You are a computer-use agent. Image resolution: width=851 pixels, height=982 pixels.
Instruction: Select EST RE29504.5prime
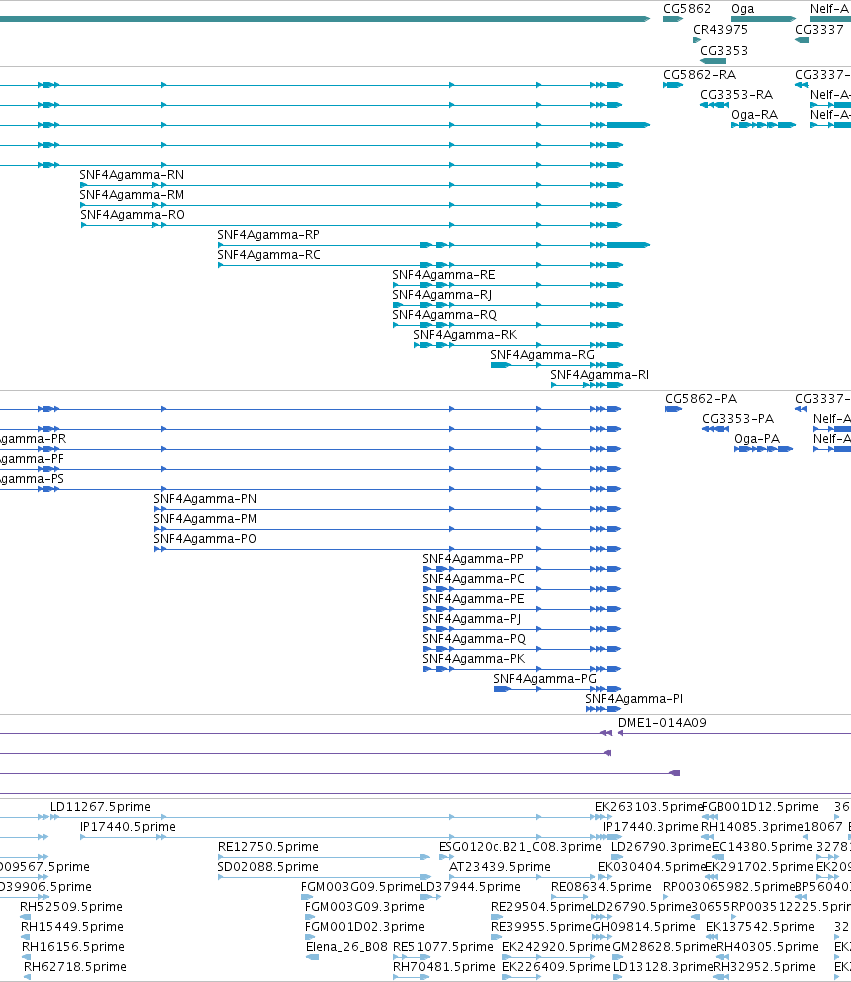click(541, 907)
